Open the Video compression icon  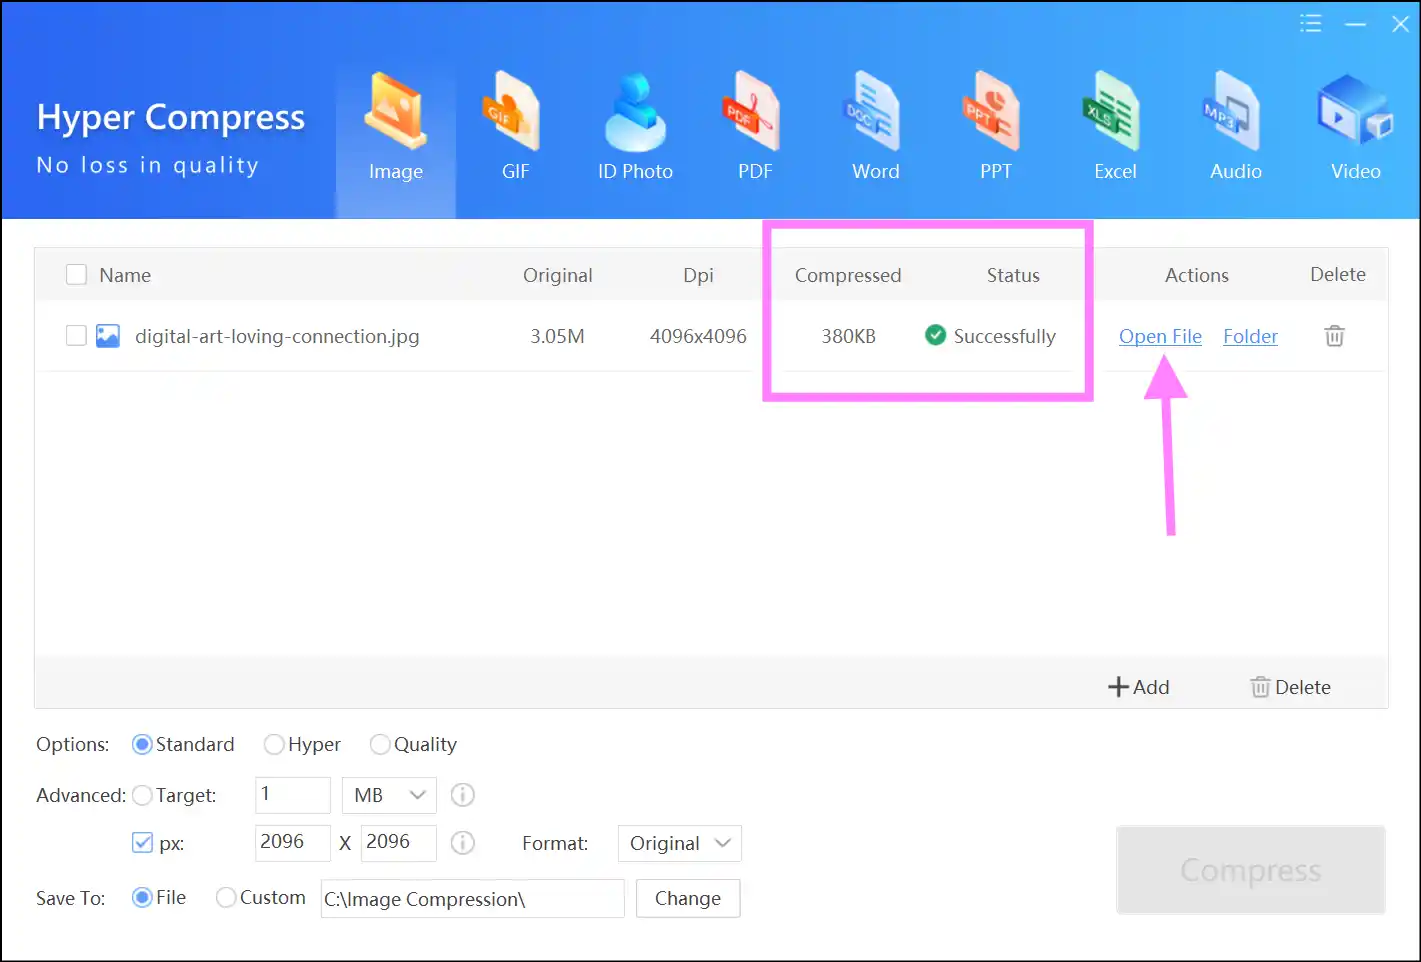1355,112
